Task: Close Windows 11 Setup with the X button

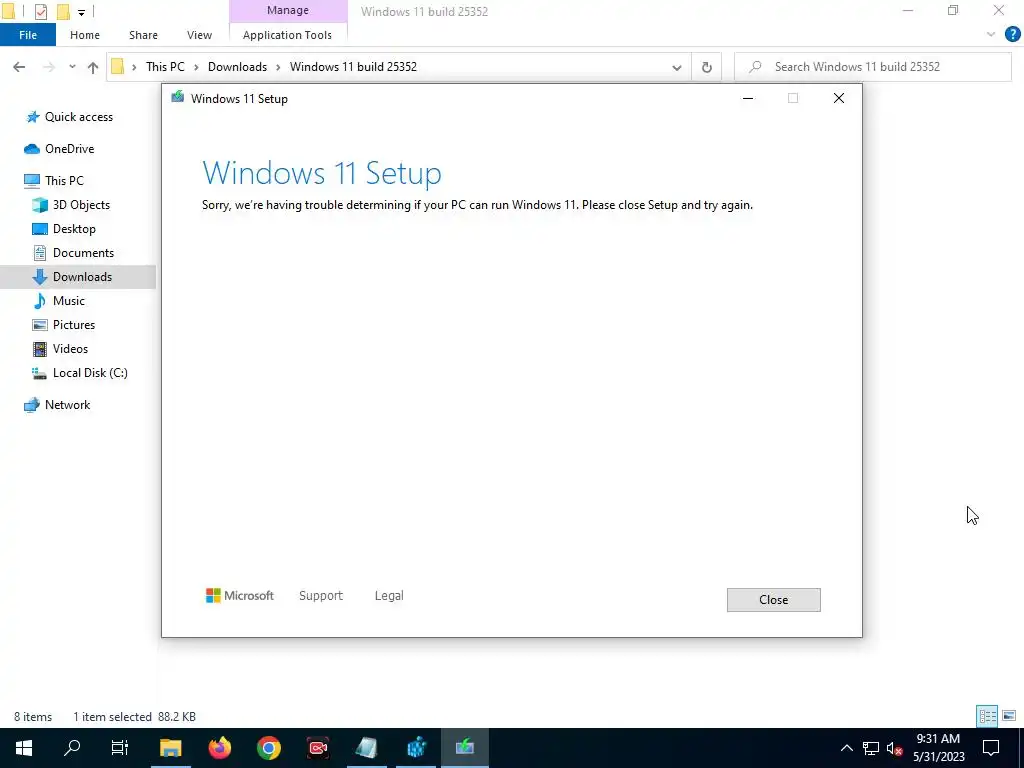Action: 839,98
